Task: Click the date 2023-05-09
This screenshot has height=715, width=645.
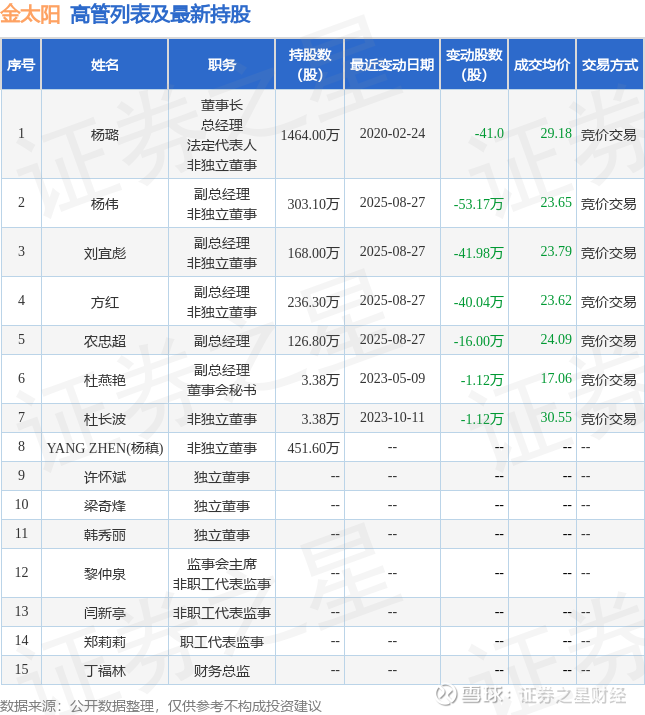Action: tap(392, 378)
